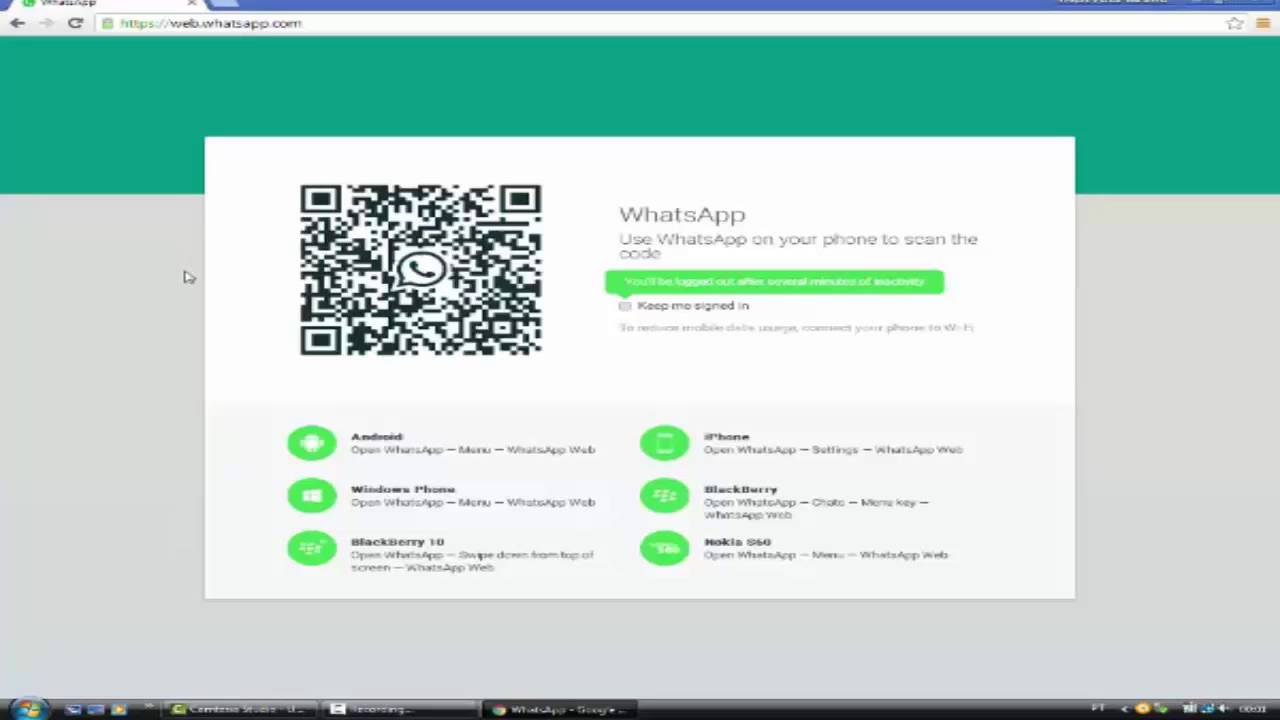Click the green logged out notice
This screenshot has width=1280, height=720.
tap(774, 282)
